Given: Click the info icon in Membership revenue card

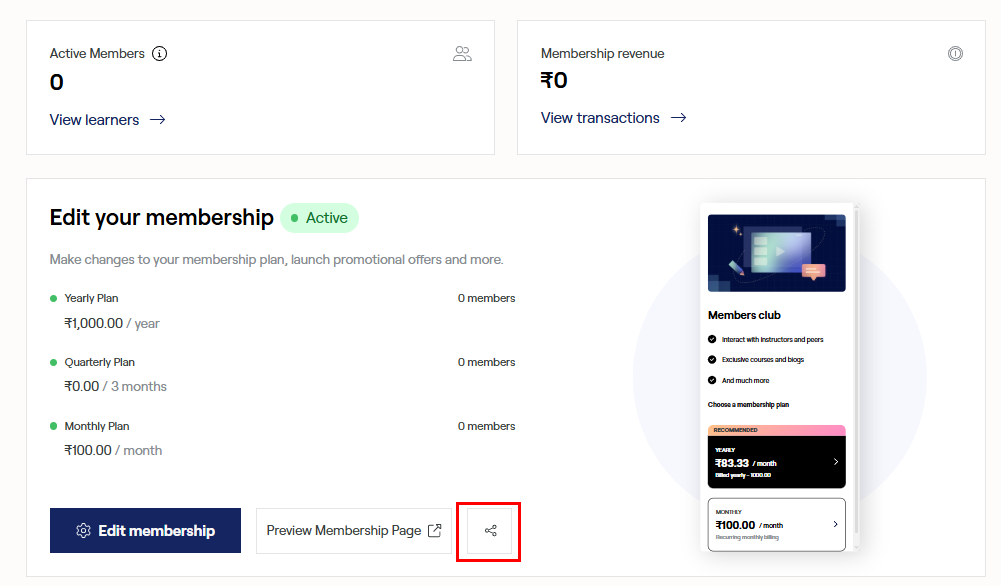Looking at the screenshot, I should 955,54.
